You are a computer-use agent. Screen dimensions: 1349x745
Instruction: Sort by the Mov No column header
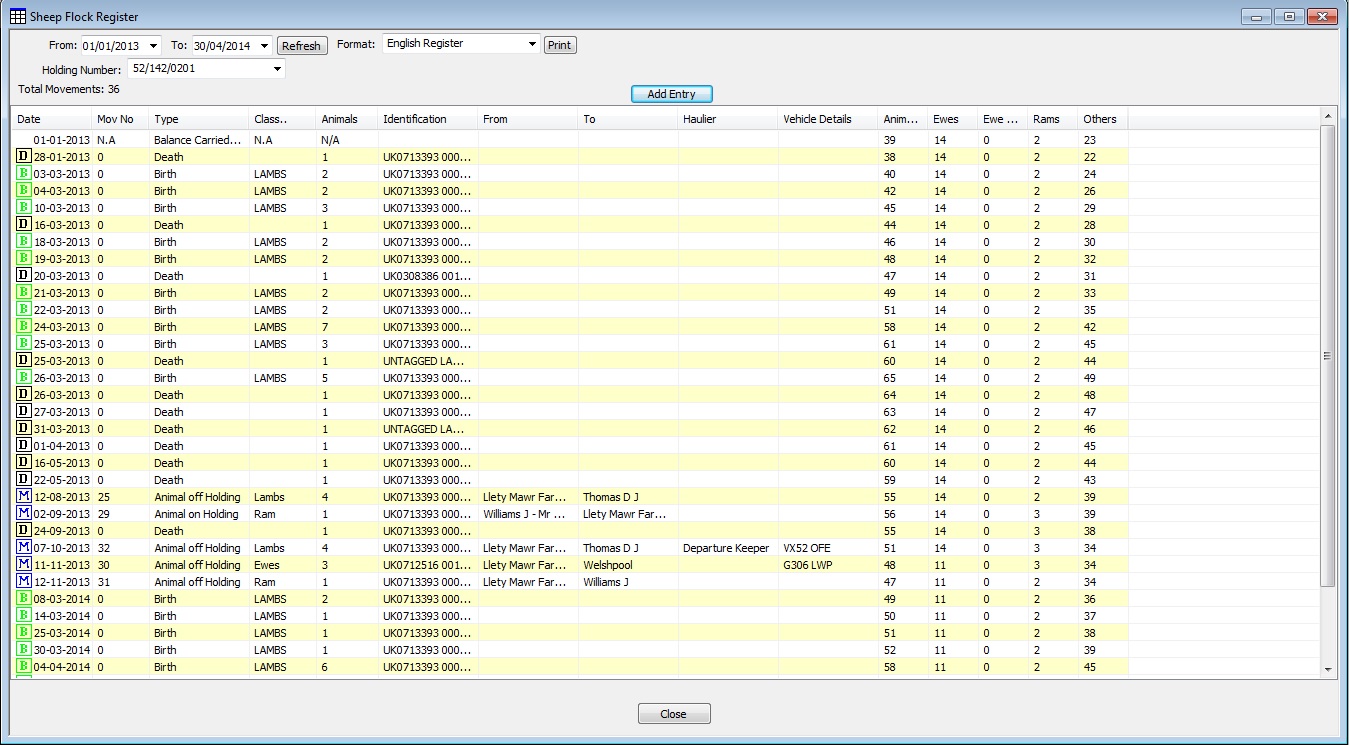pyautogui.click(x=120, y=119)
